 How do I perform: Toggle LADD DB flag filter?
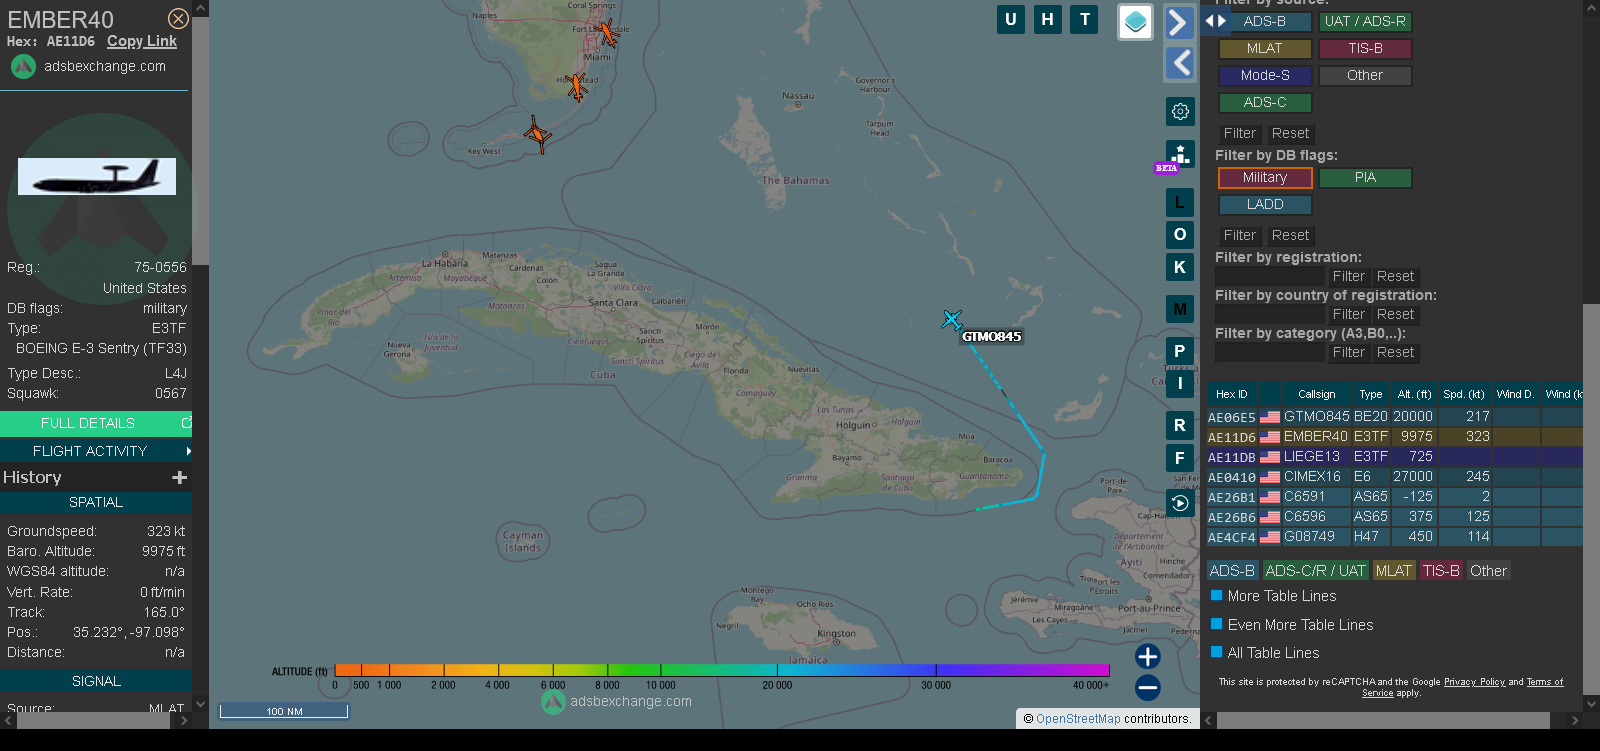point(1265,204)
